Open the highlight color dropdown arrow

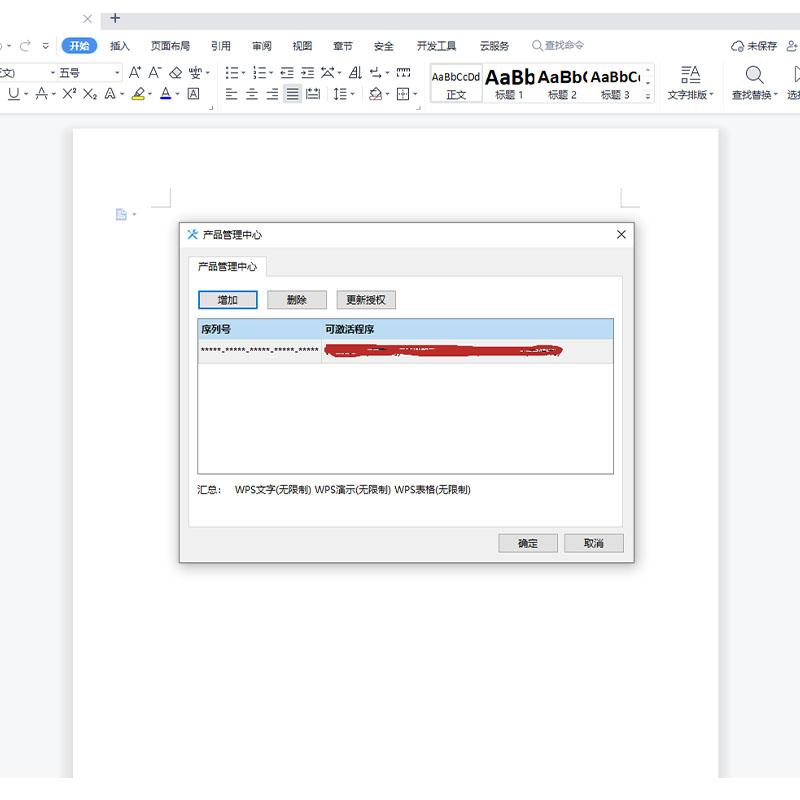149,94
